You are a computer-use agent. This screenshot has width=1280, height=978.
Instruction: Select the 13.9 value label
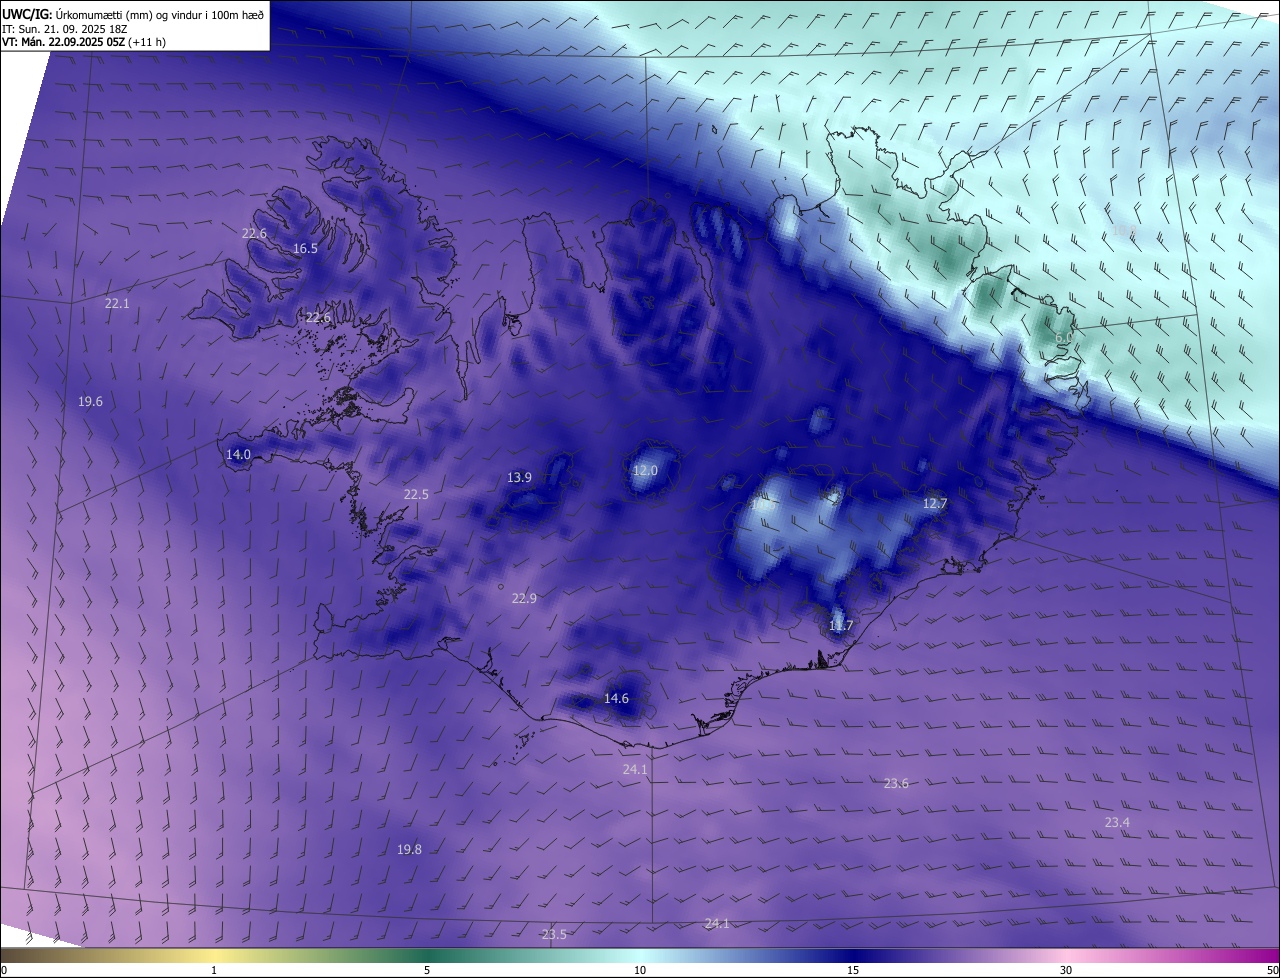519,477
